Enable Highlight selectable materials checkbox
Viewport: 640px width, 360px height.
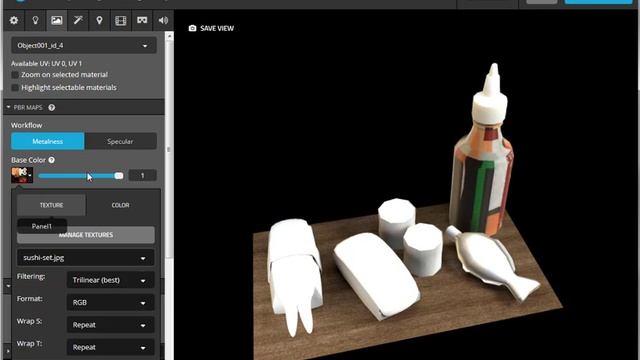tap(15, 87)
